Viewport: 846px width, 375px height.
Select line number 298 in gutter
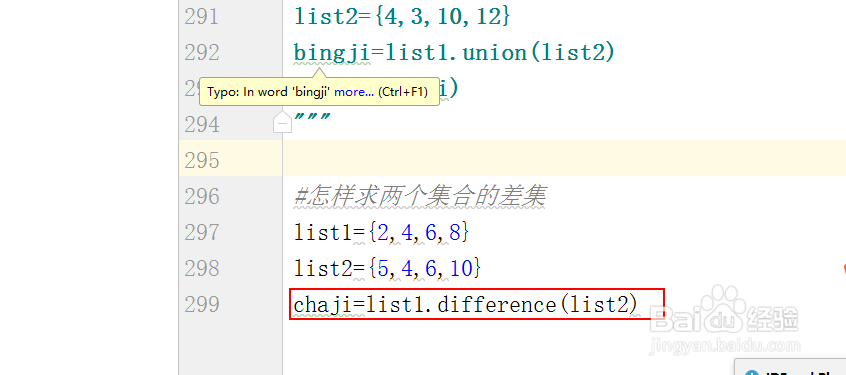[202, 268]
